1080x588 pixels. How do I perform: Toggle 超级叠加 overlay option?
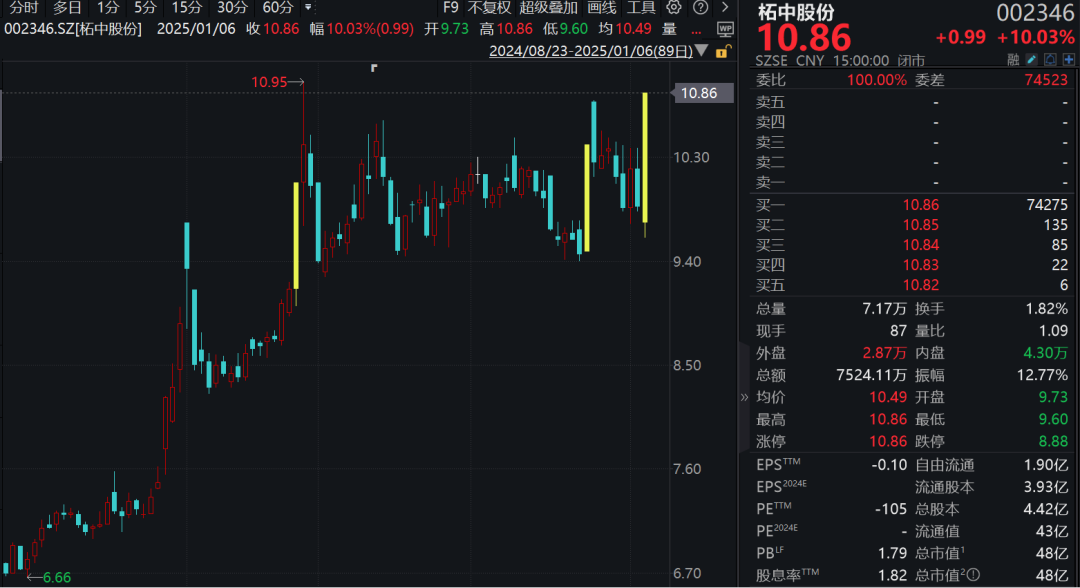pos(548,8)
